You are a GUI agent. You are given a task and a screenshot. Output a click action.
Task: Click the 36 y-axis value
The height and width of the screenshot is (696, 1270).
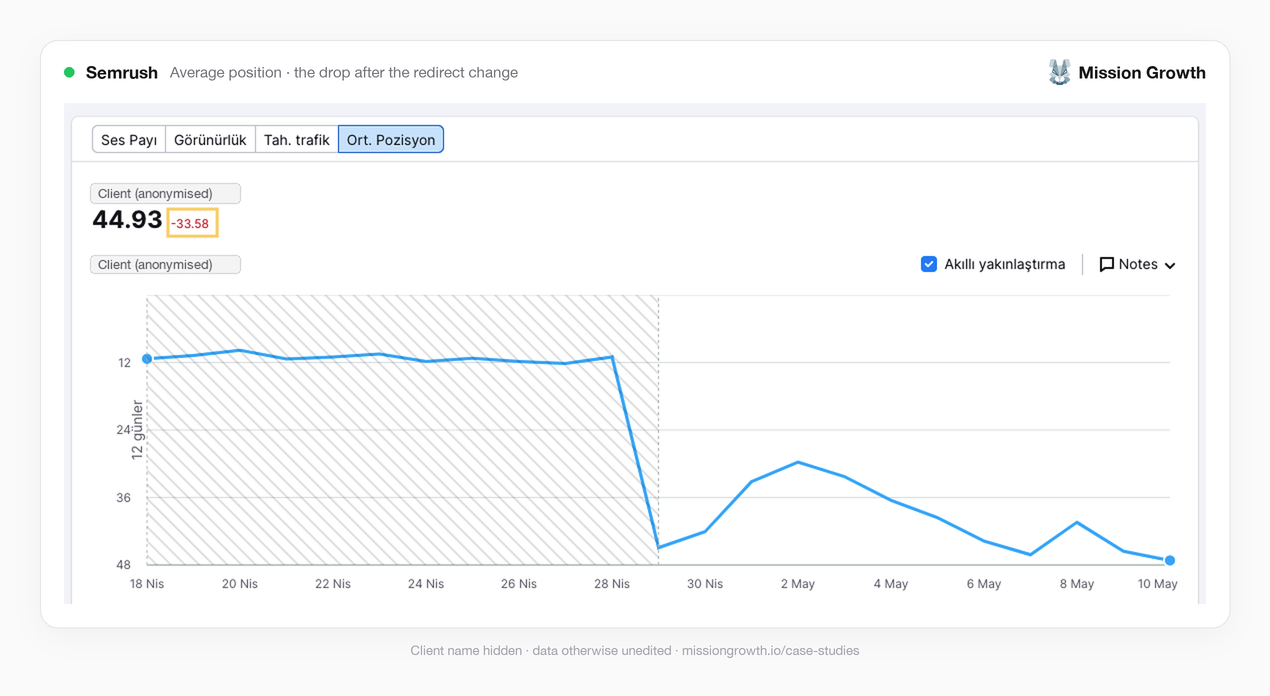pos(123,498)
